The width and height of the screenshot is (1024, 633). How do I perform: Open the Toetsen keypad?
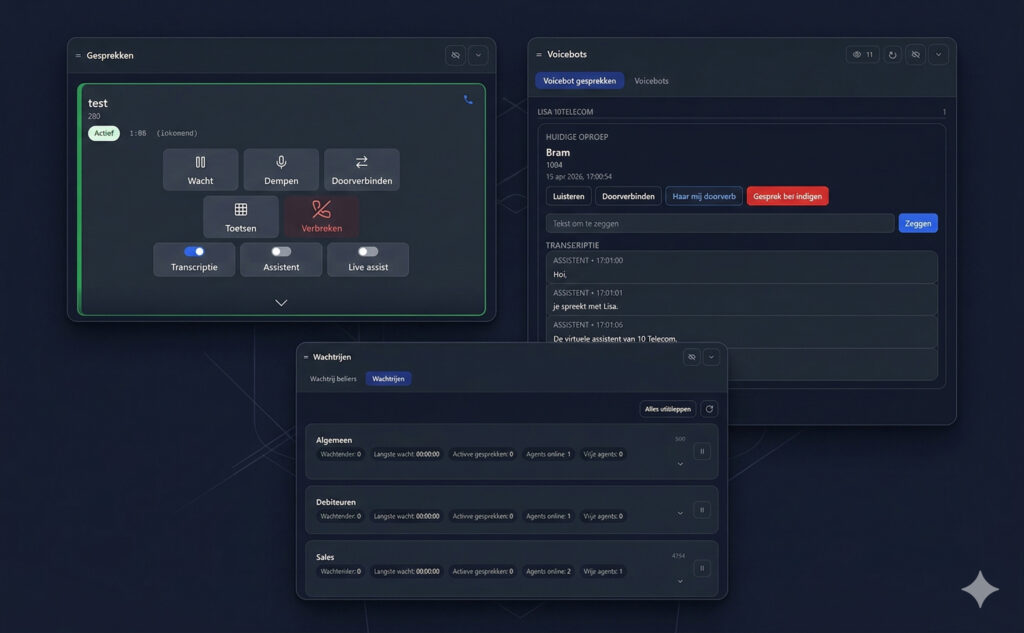[x=240, y=216]
